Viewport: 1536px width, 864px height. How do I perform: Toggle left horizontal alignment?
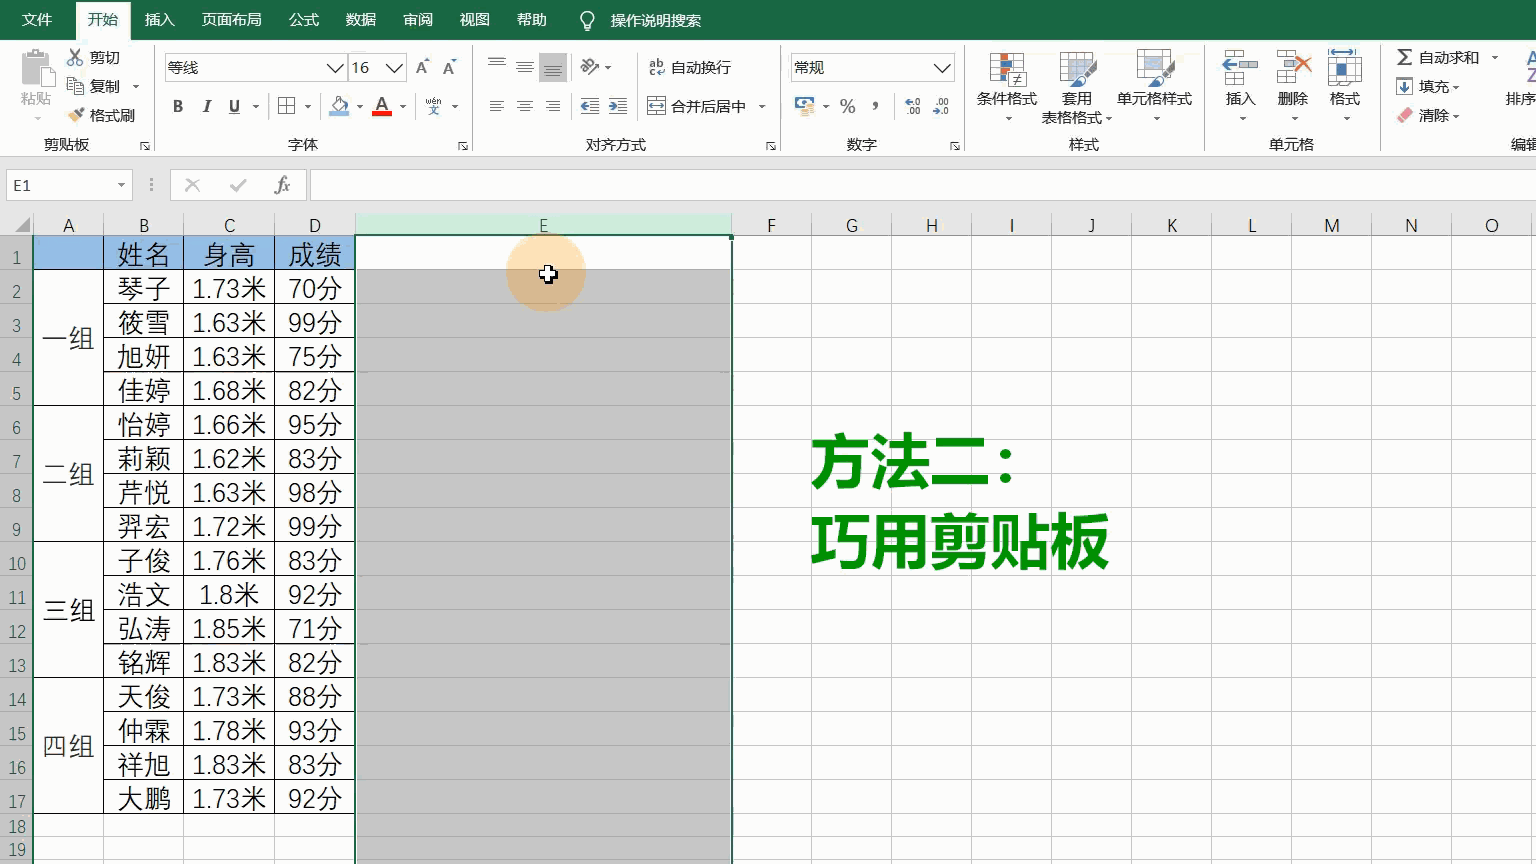click(x=496, y=106)
